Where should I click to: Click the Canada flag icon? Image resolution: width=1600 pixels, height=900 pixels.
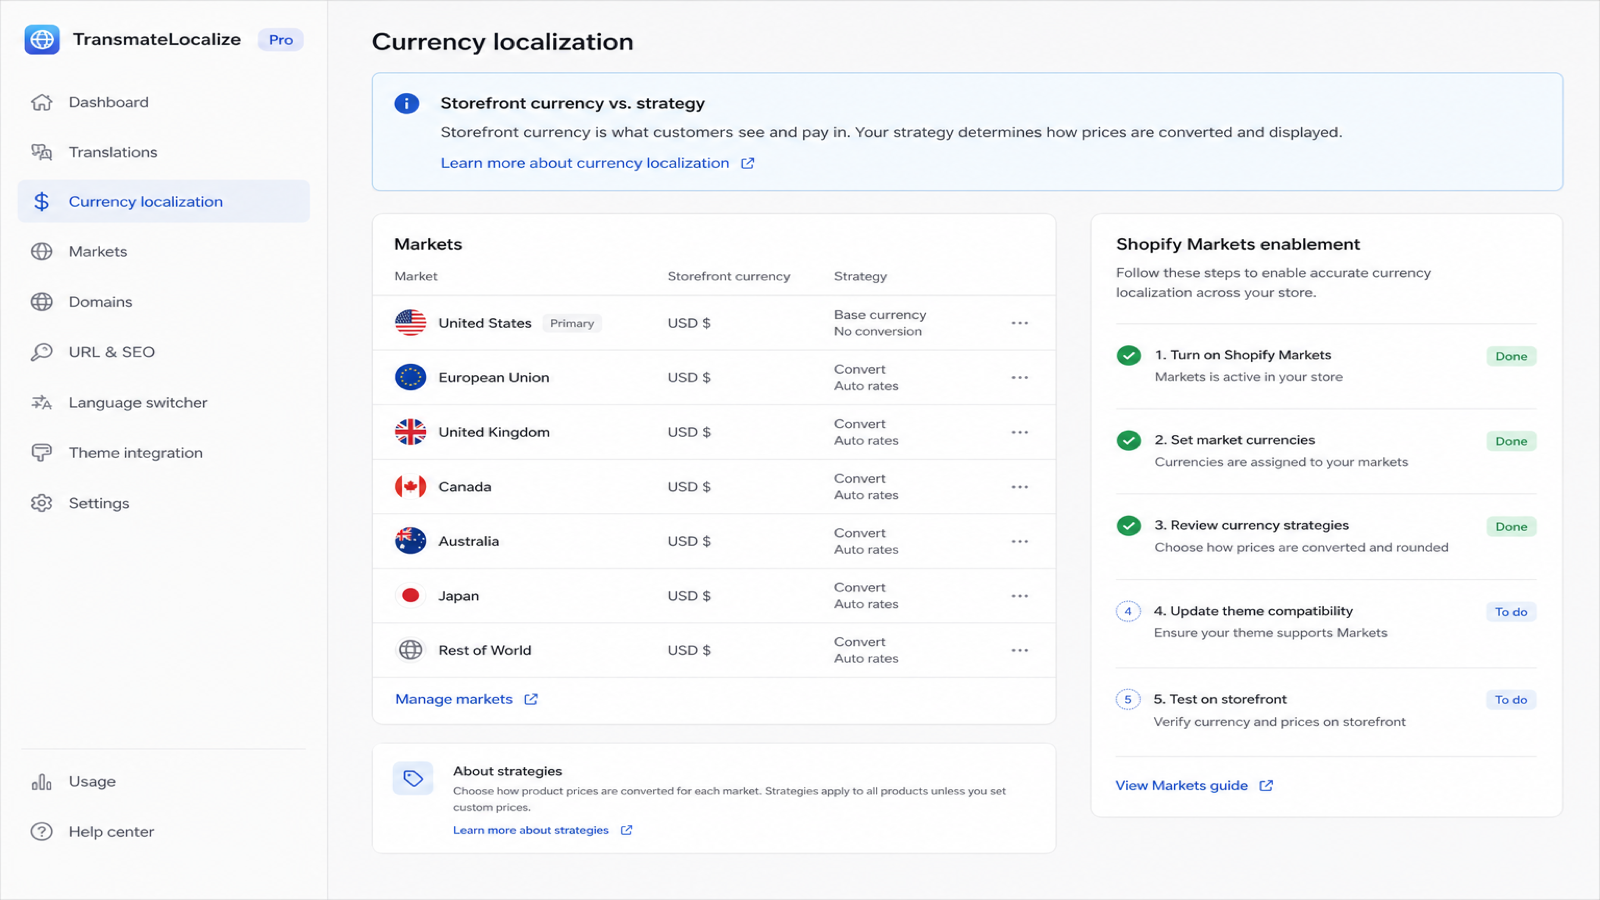(410, 487)
